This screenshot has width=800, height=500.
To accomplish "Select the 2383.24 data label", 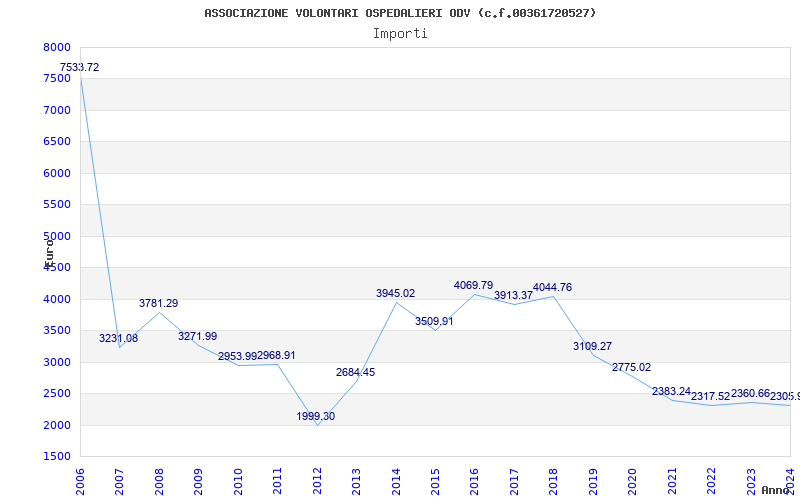I will 671,392.
